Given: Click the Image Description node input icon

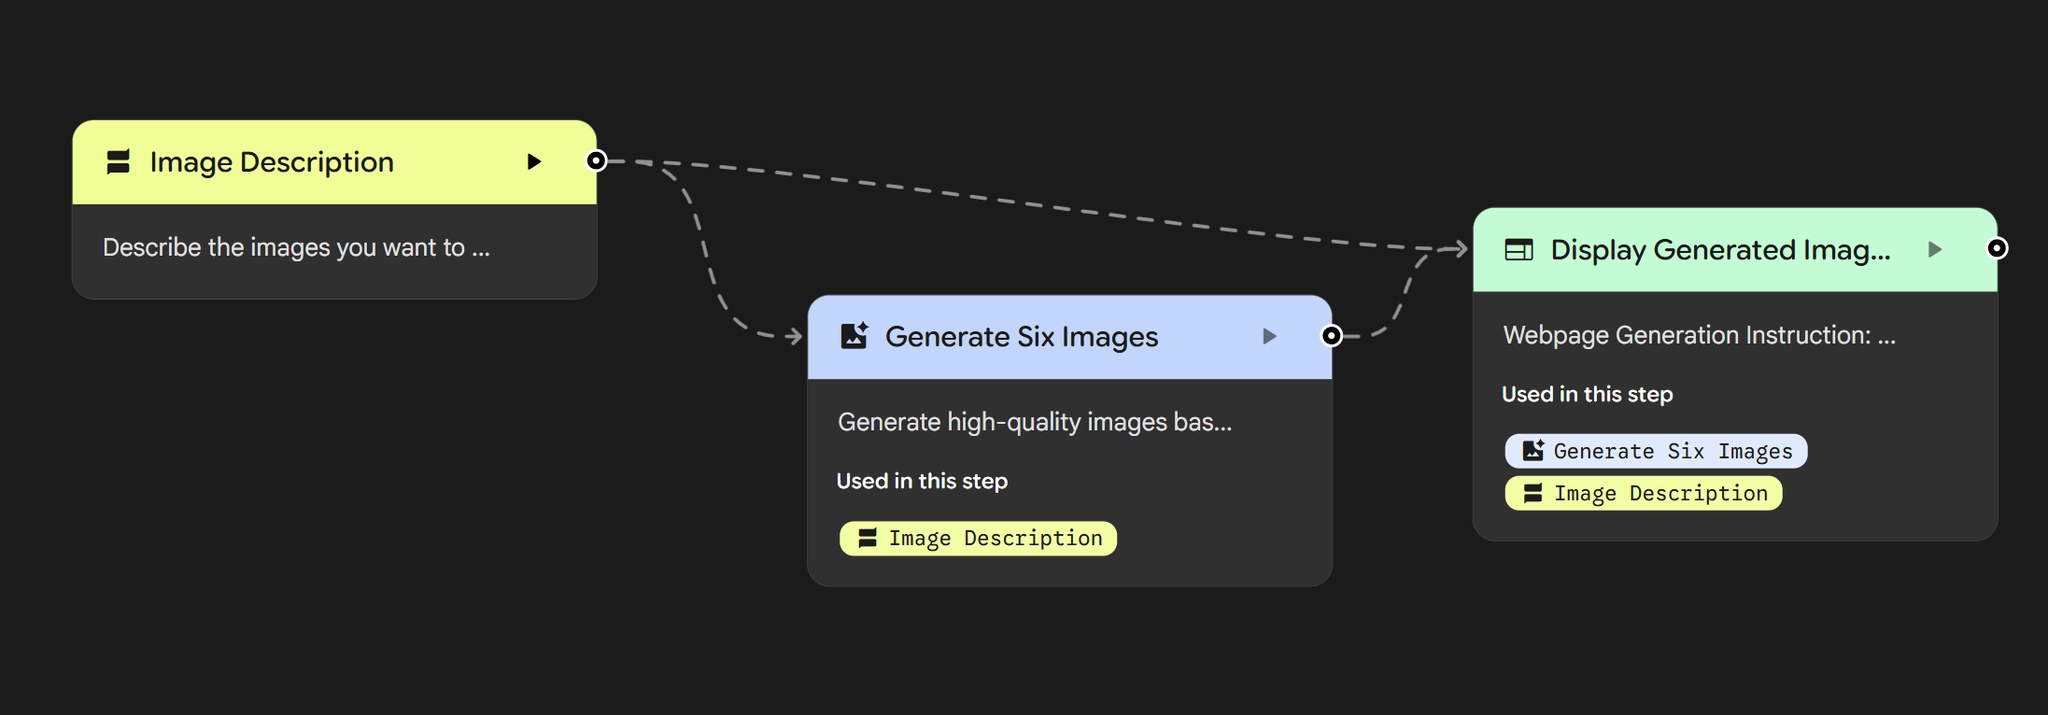Looking at the screenshot, I should click(x=118, y=162).
